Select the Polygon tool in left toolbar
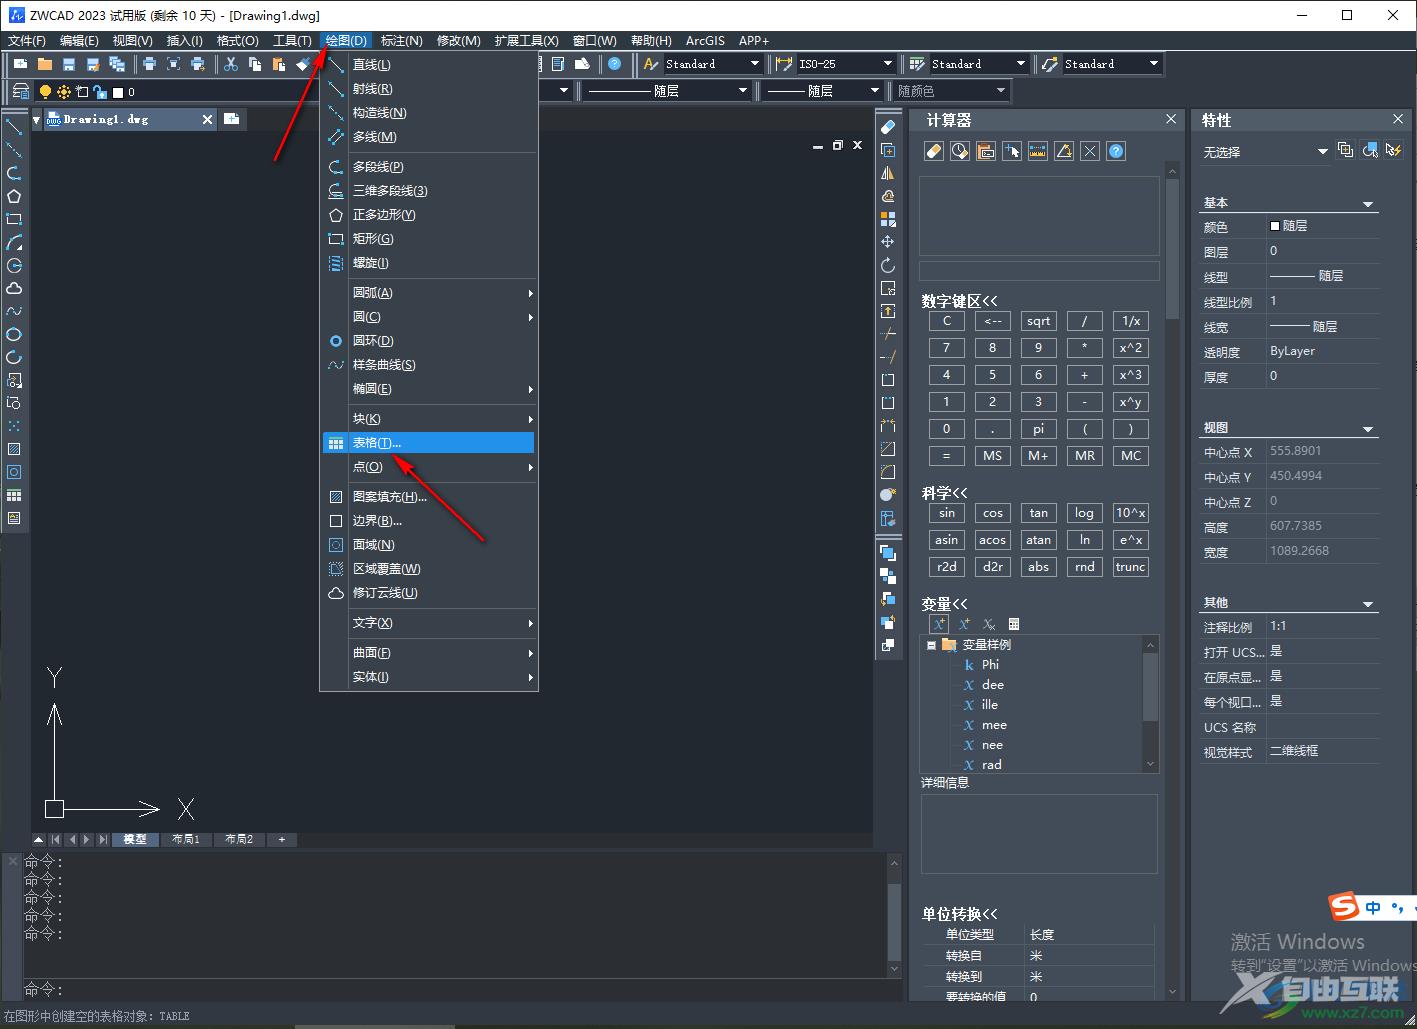 point(14,196)
